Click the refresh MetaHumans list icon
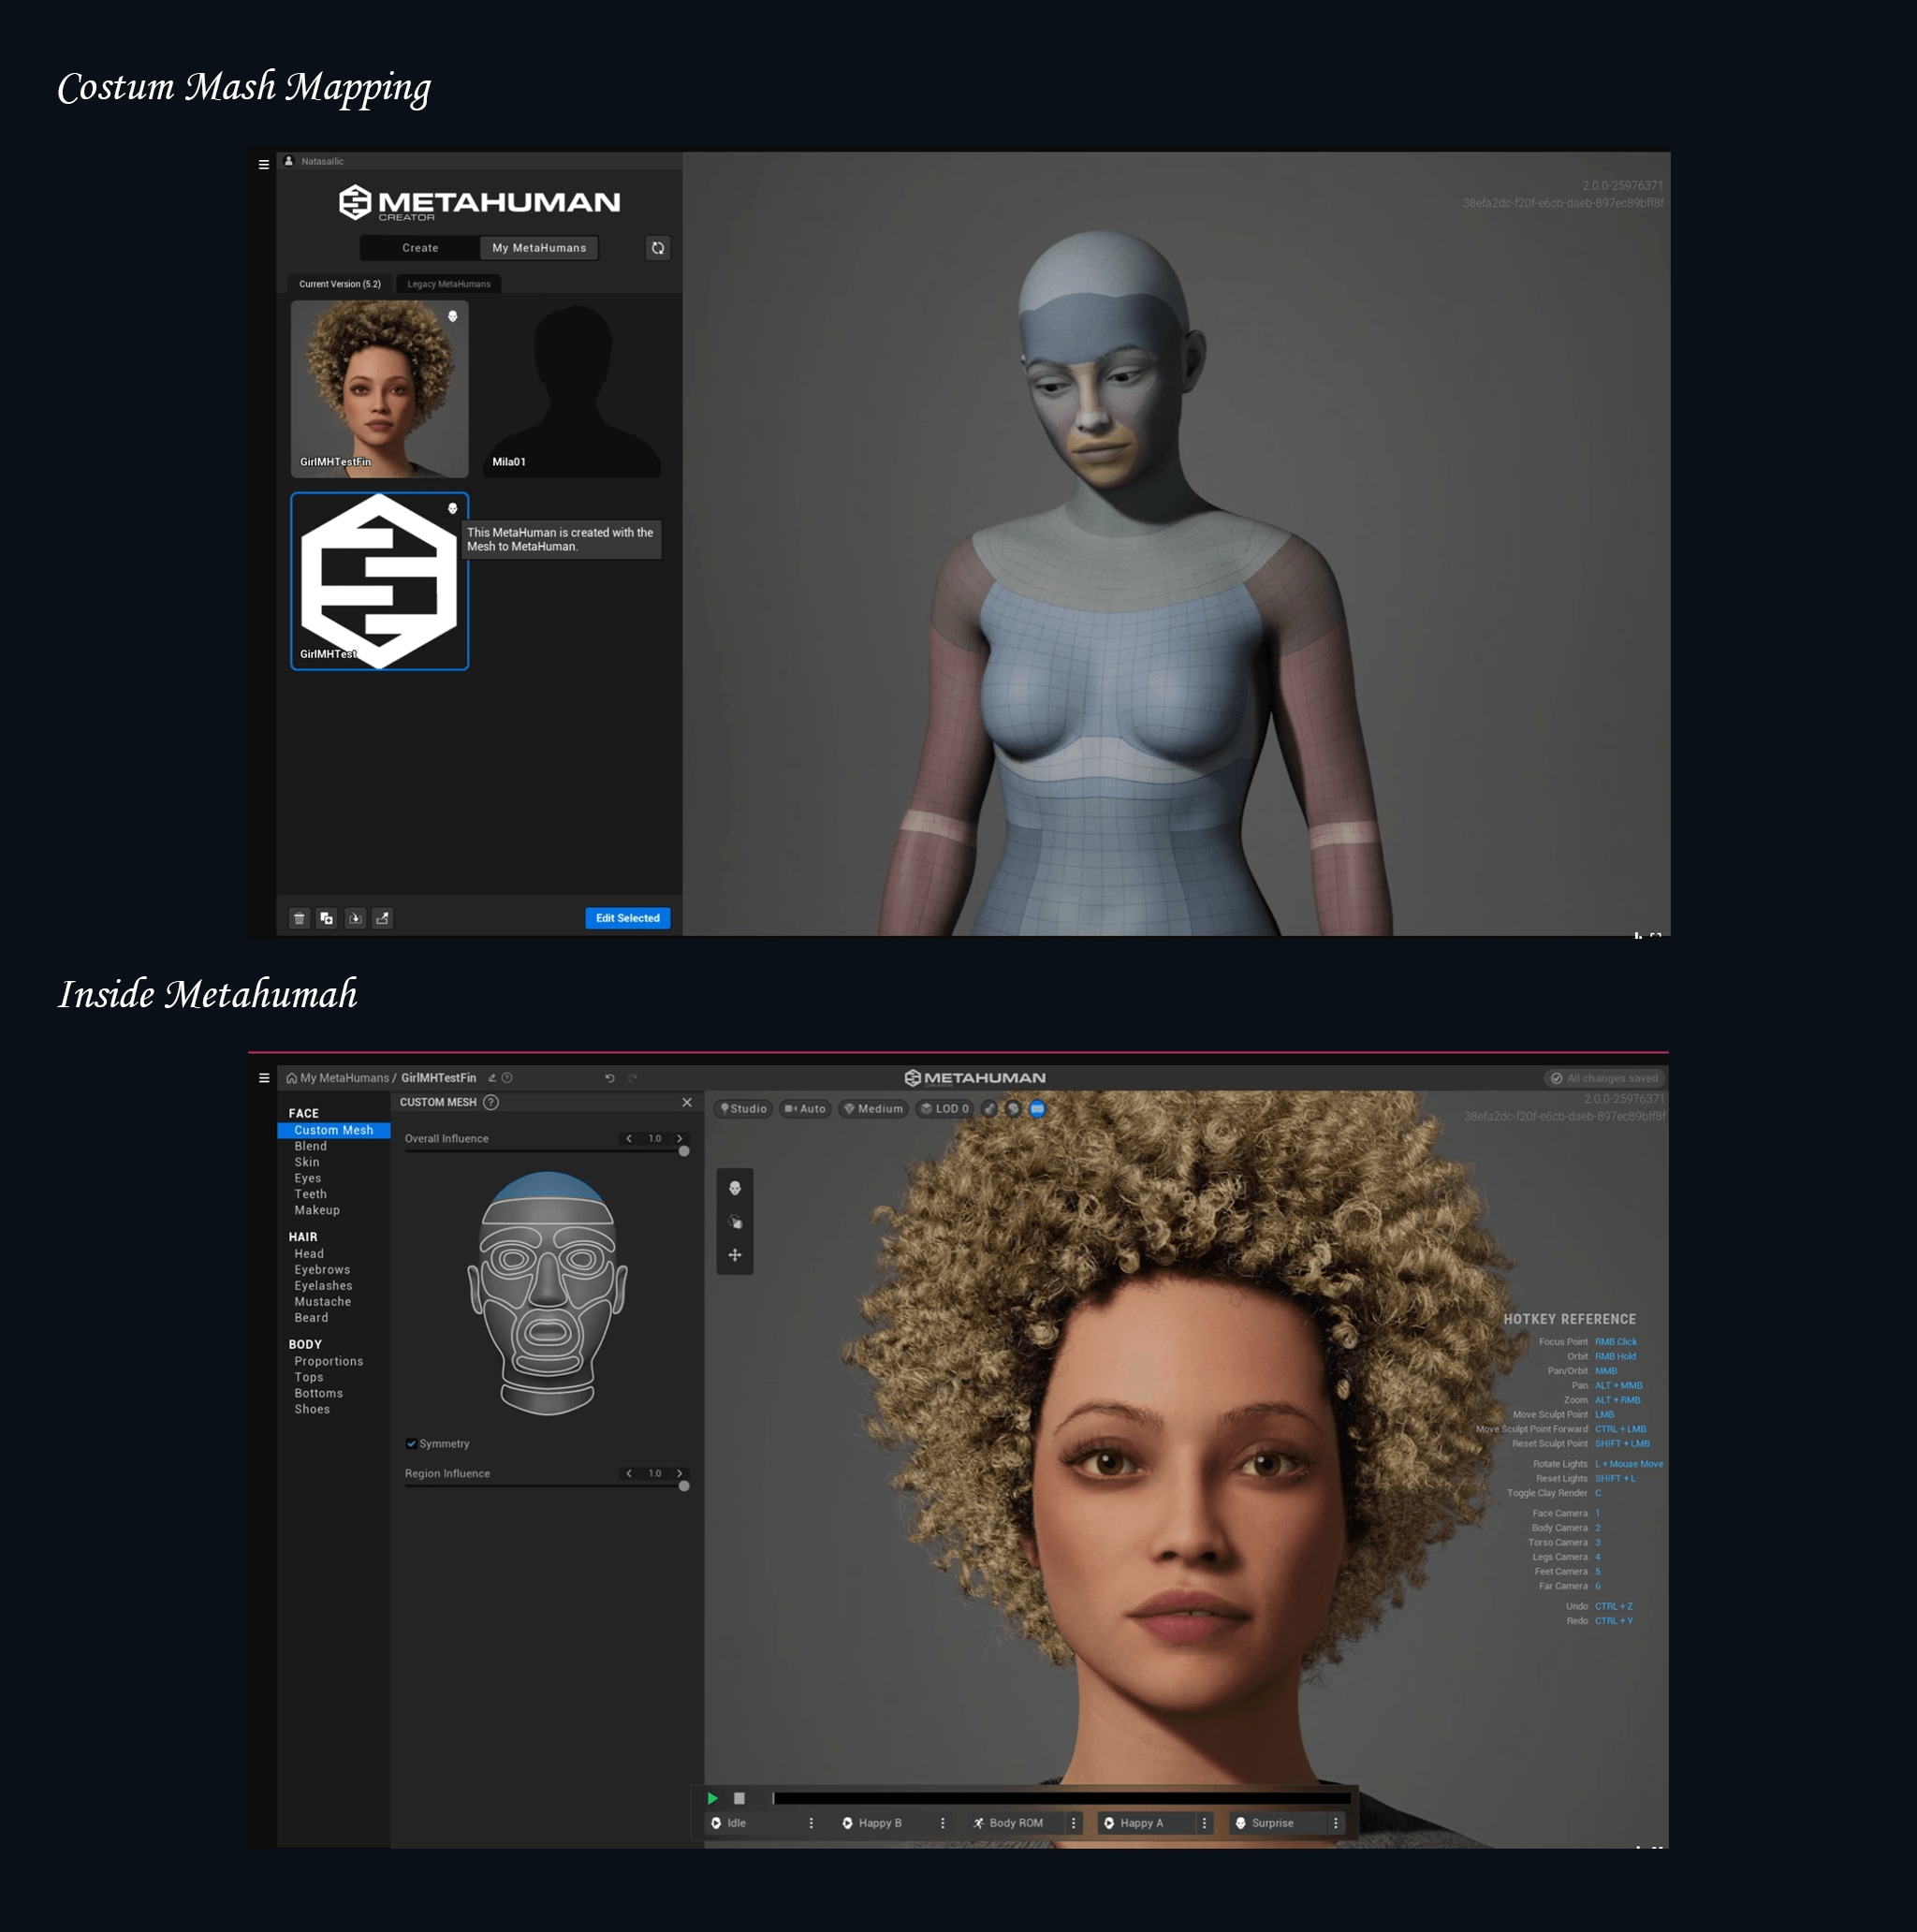 (x=658, y=247)
